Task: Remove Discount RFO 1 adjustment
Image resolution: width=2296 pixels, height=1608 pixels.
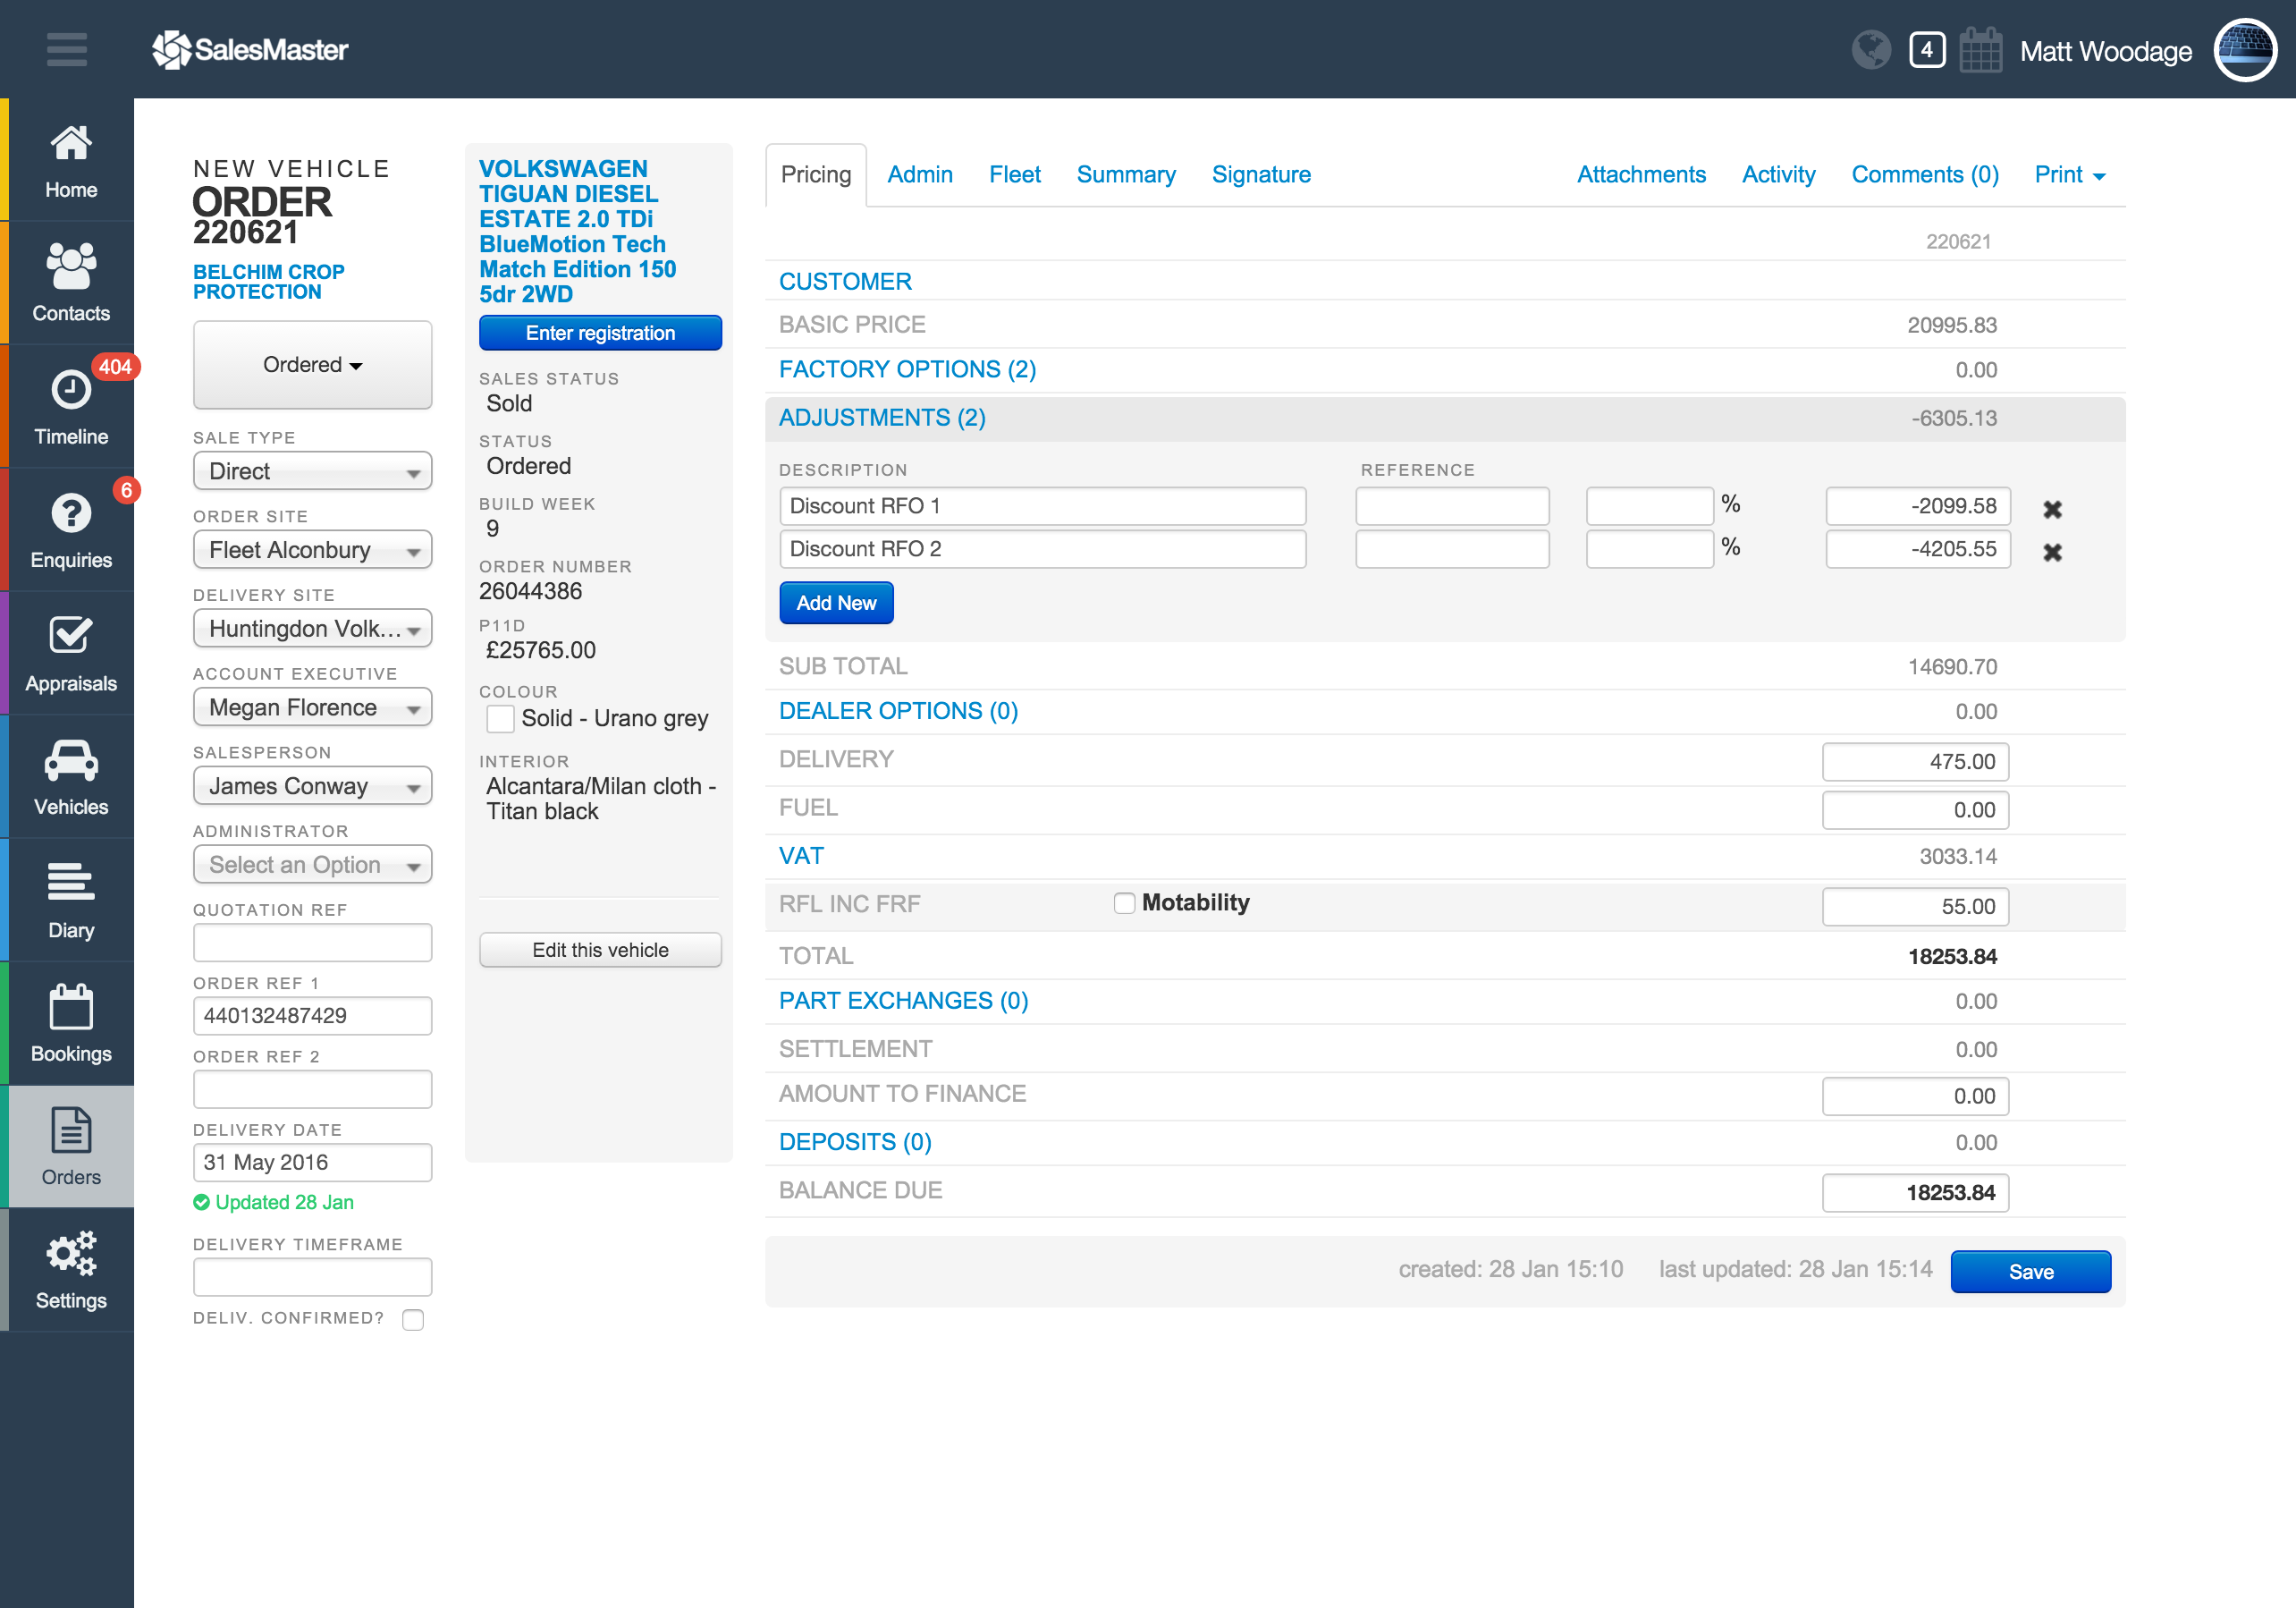Action: pyautogui.click(x=2052, y=509)
